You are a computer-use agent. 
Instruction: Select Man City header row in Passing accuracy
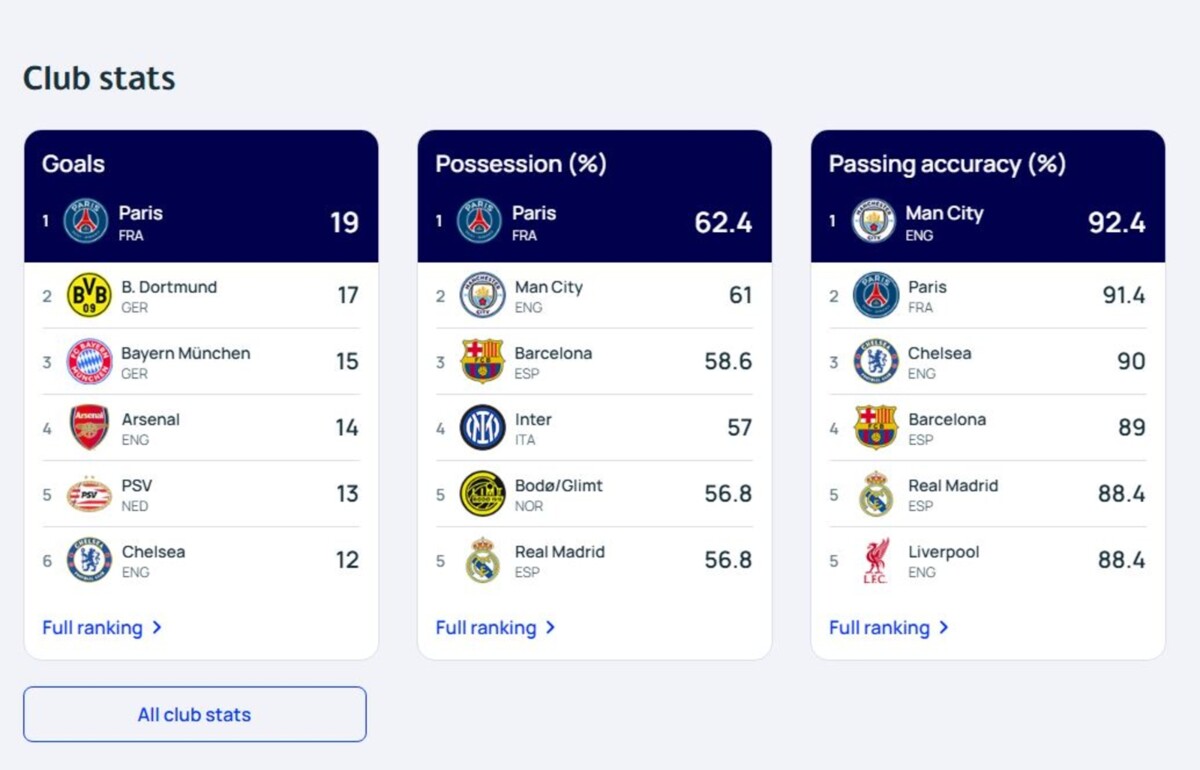988,222
